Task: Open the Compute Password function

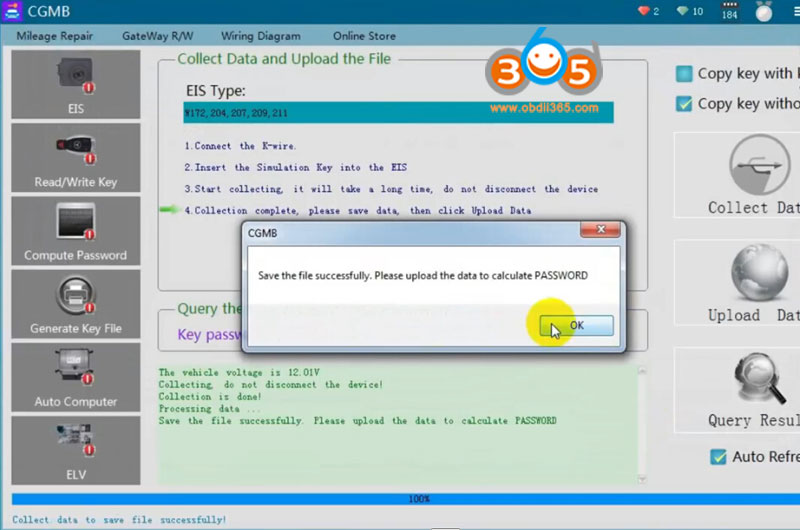Action: tap(76, 232)
